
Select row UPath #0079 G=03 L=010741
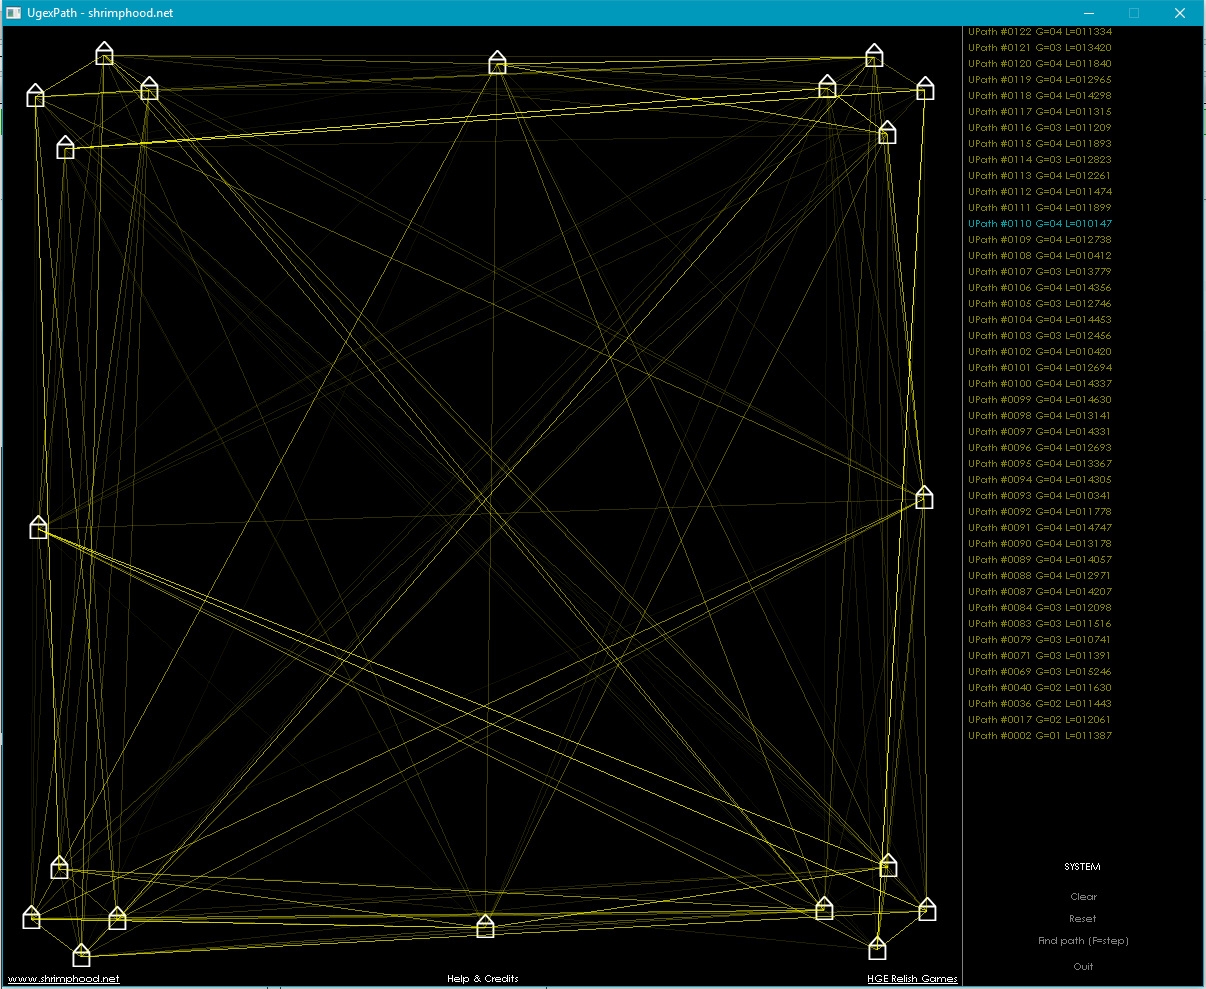1040,640
